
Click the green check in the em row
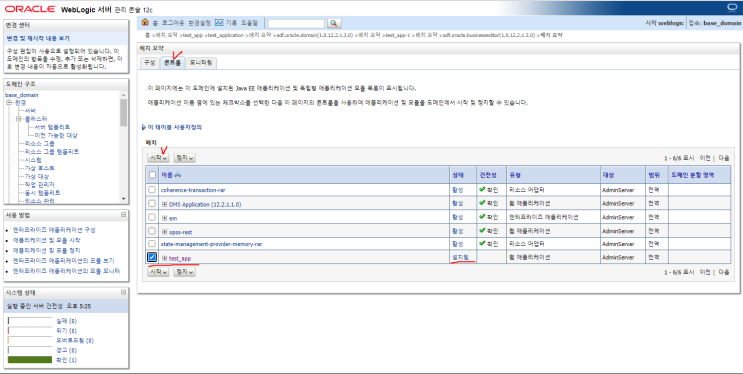[482, 217]
